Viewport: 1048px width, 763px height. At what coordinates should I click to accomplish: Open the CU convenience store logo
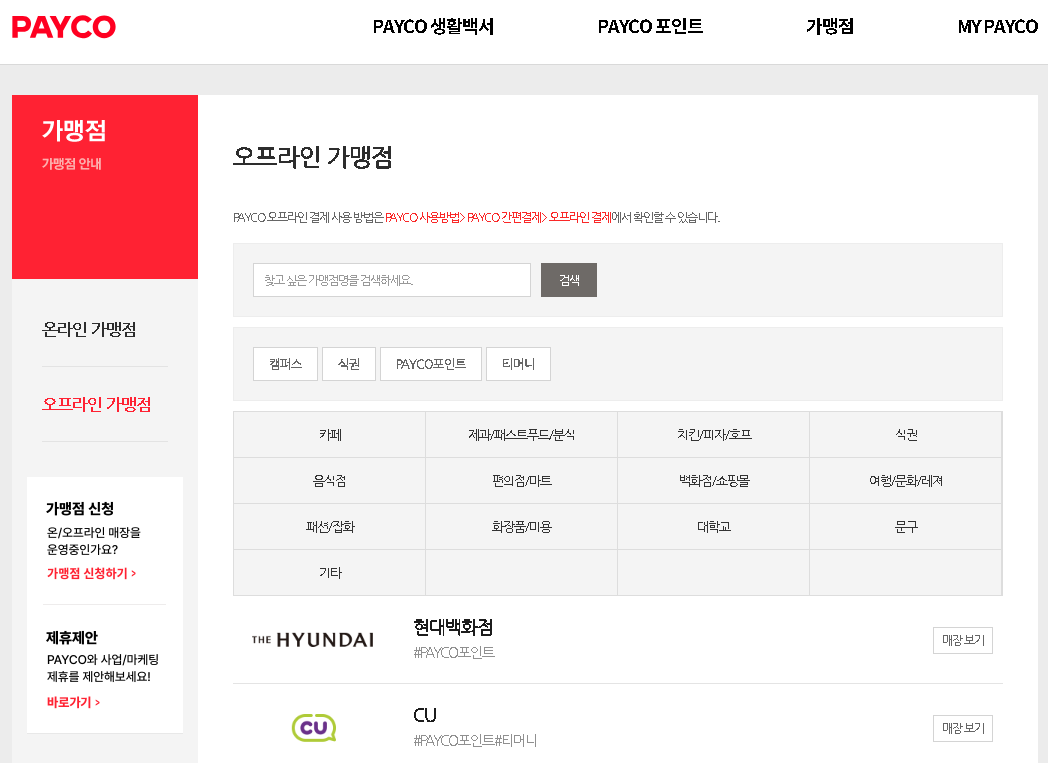pyautogui.click(x=313, y=728)
